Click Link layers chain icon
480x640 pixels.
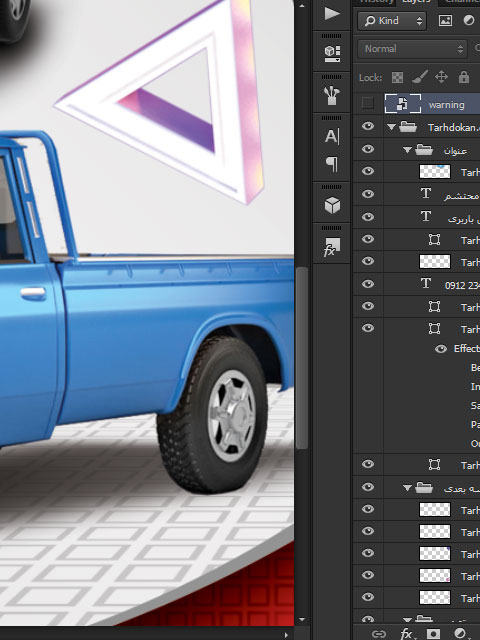coord(379,633)
